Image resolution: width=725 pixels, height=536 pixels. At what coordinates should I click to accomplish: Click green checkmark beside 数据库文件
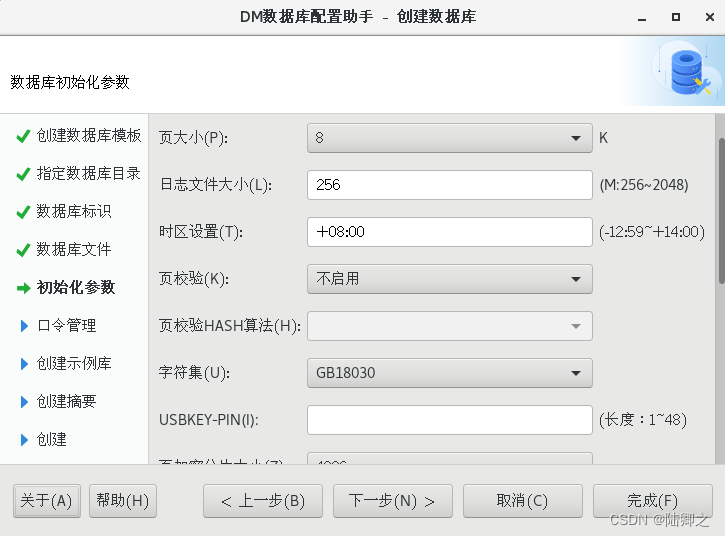[23, 250]
